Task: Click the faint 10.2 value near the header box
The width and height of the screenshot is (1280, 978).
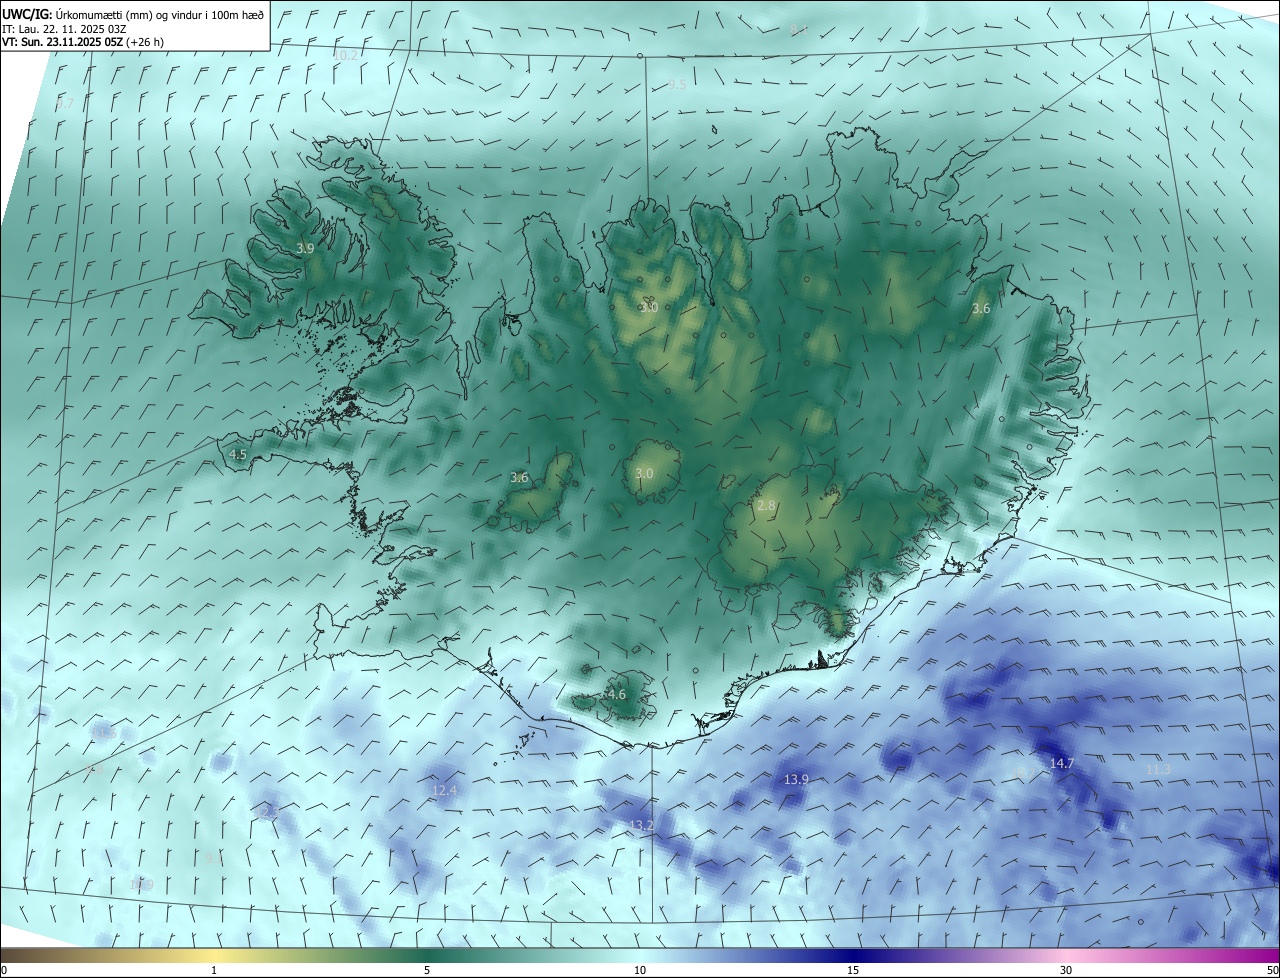Action: click(x=346, y=55)
